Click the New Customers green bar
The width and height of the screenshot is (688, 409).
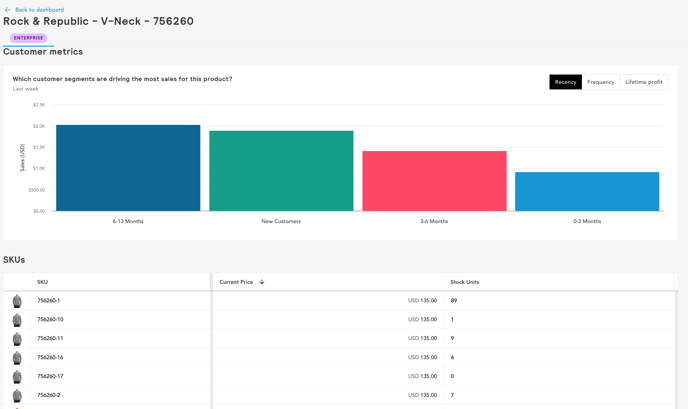tap(281, 171)
